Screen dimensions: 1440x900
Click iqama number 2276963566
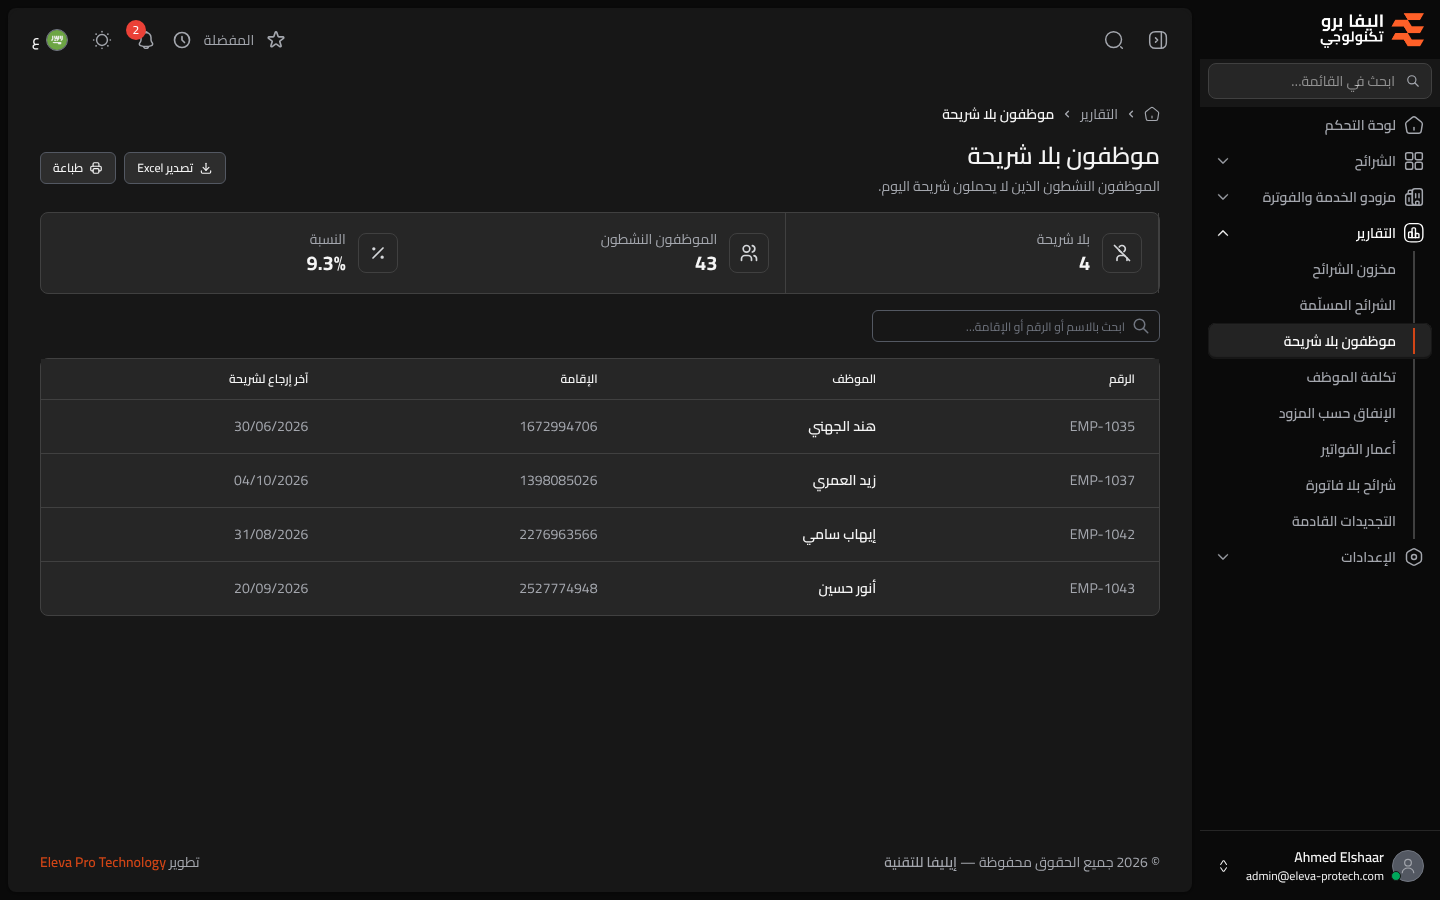click(x=558, y=535)
